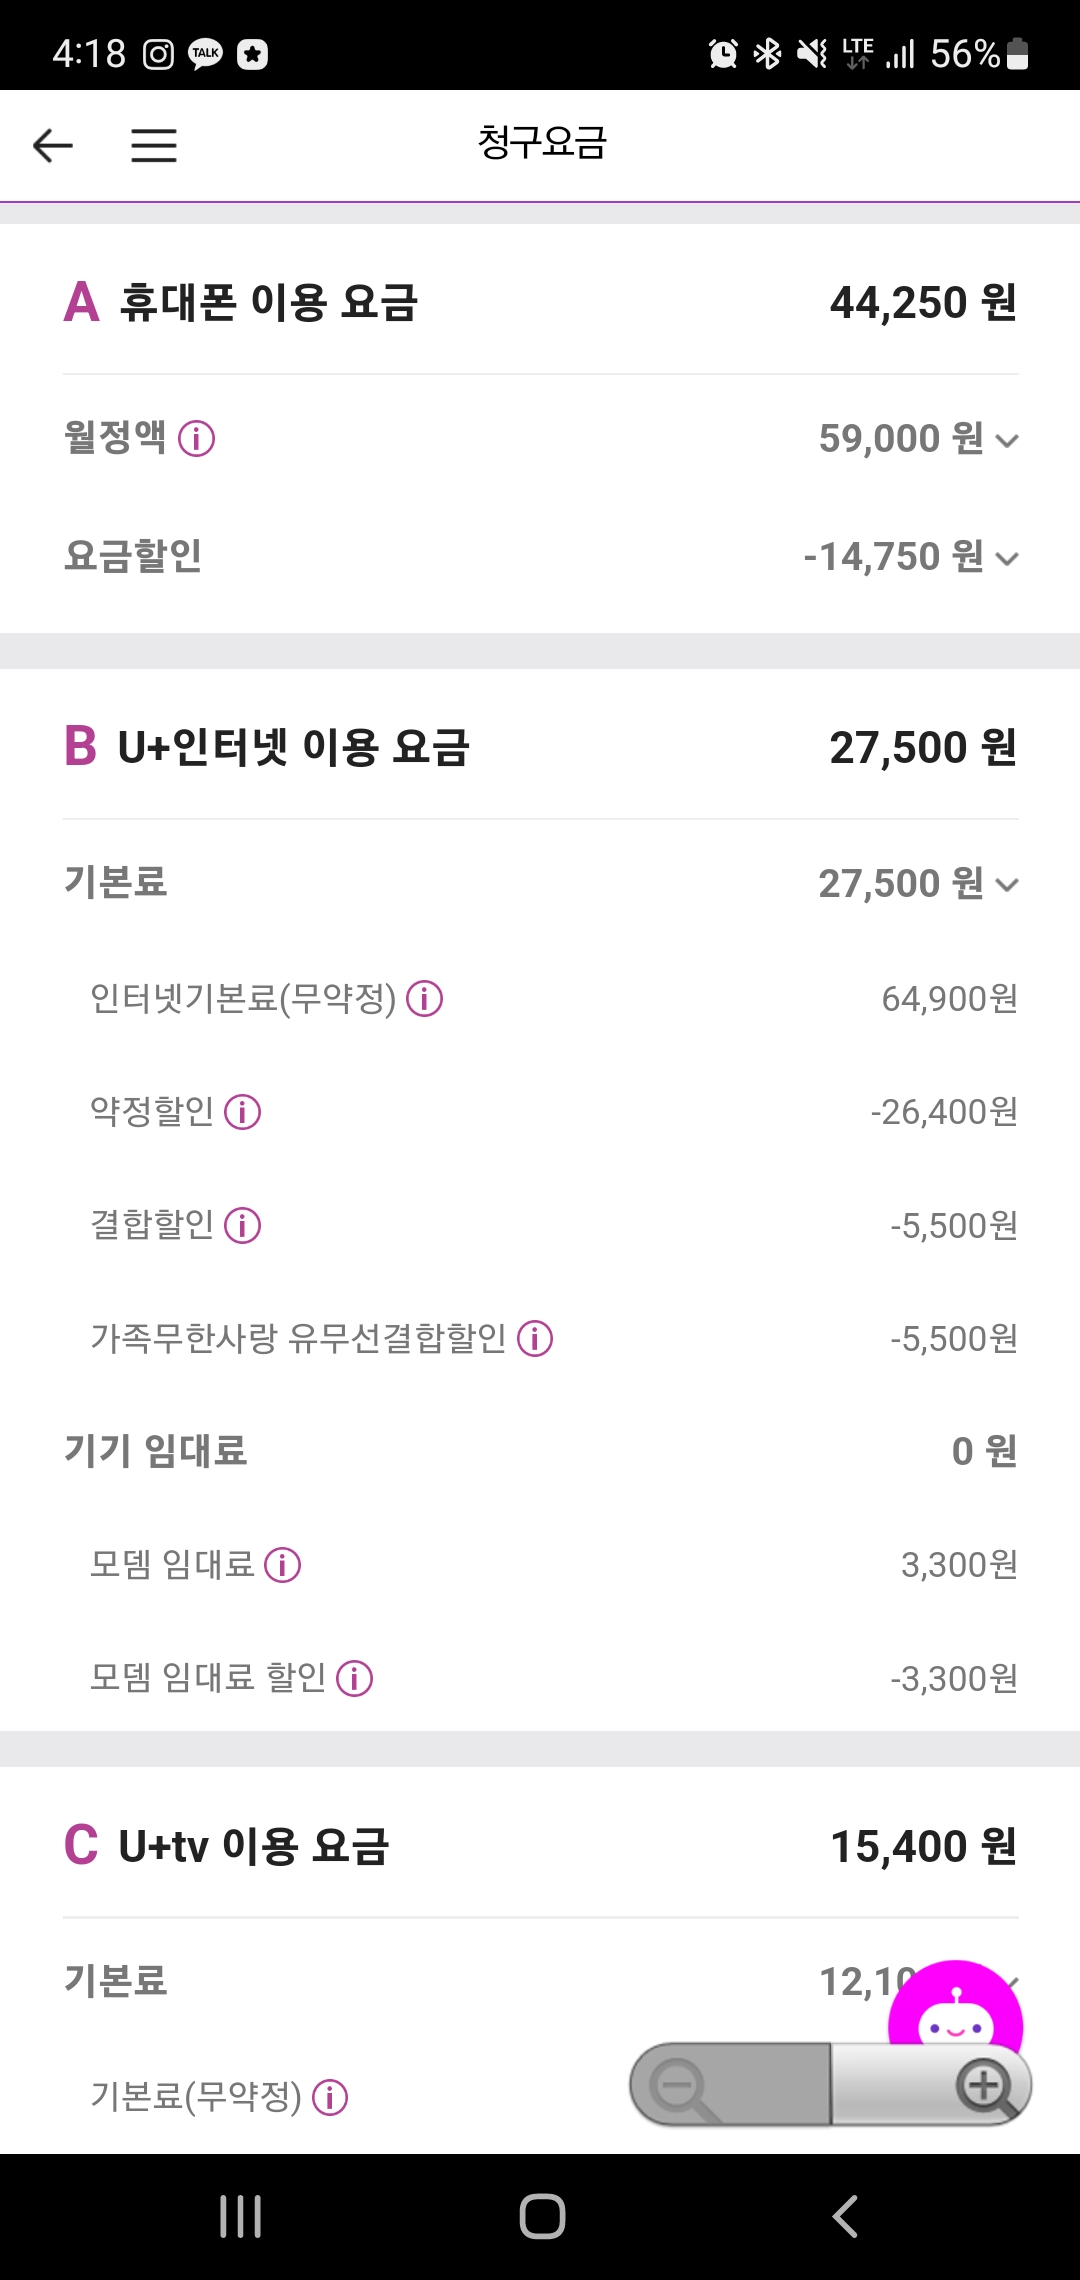Tap info icon next to 모뎀 임대료
Viewport: 1080px width, 2280px height.
(x=283, y=1565)
